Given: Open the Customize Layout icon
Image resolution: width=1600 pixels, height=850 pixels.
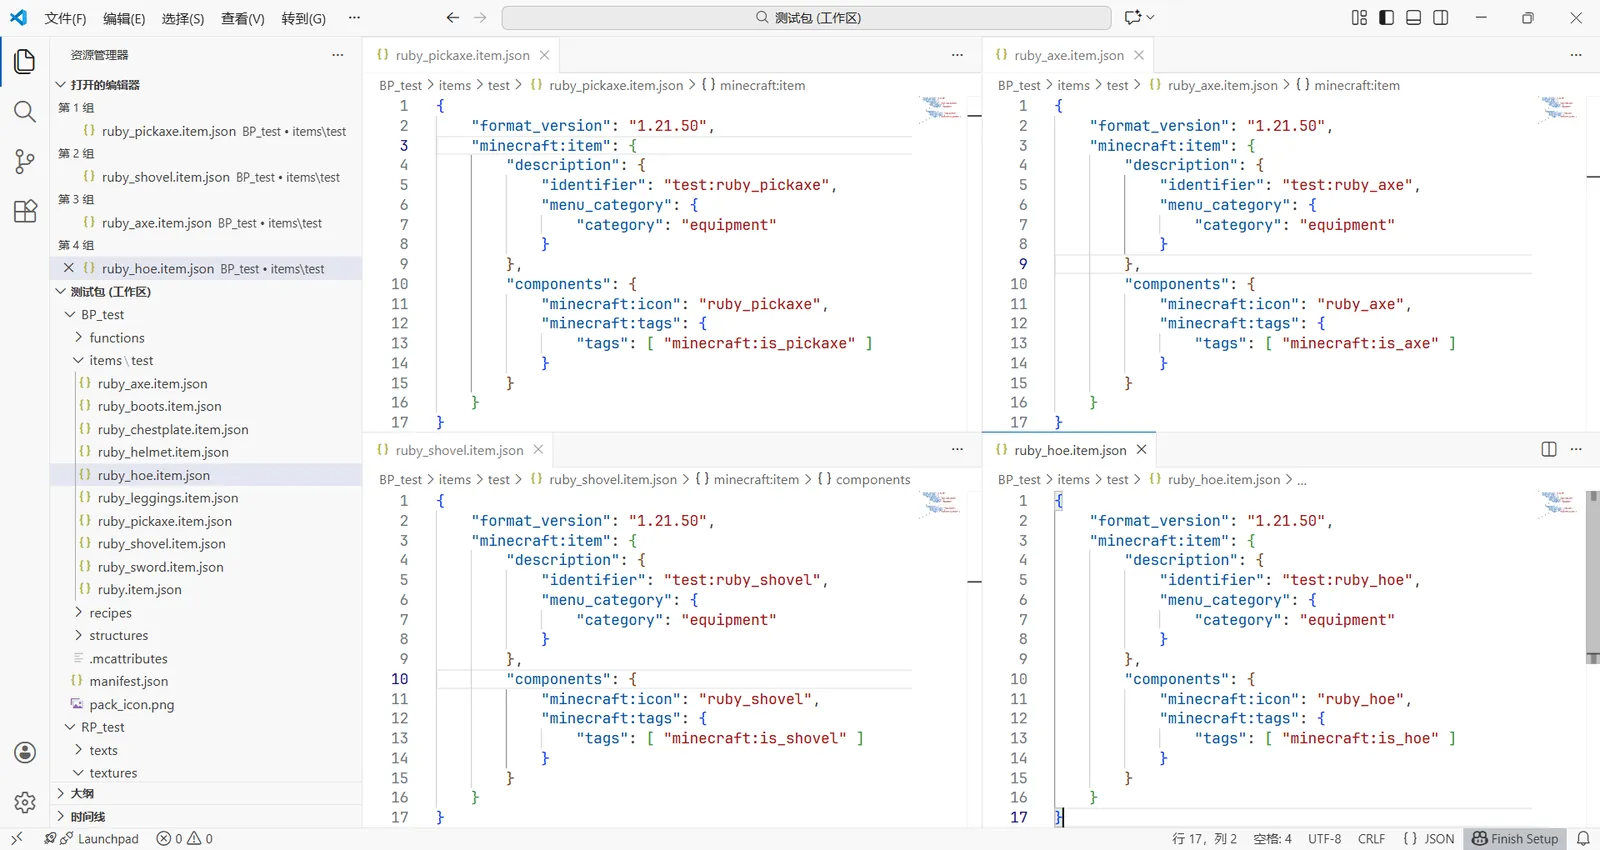Looking at the screenshot, I should 1359,18.
